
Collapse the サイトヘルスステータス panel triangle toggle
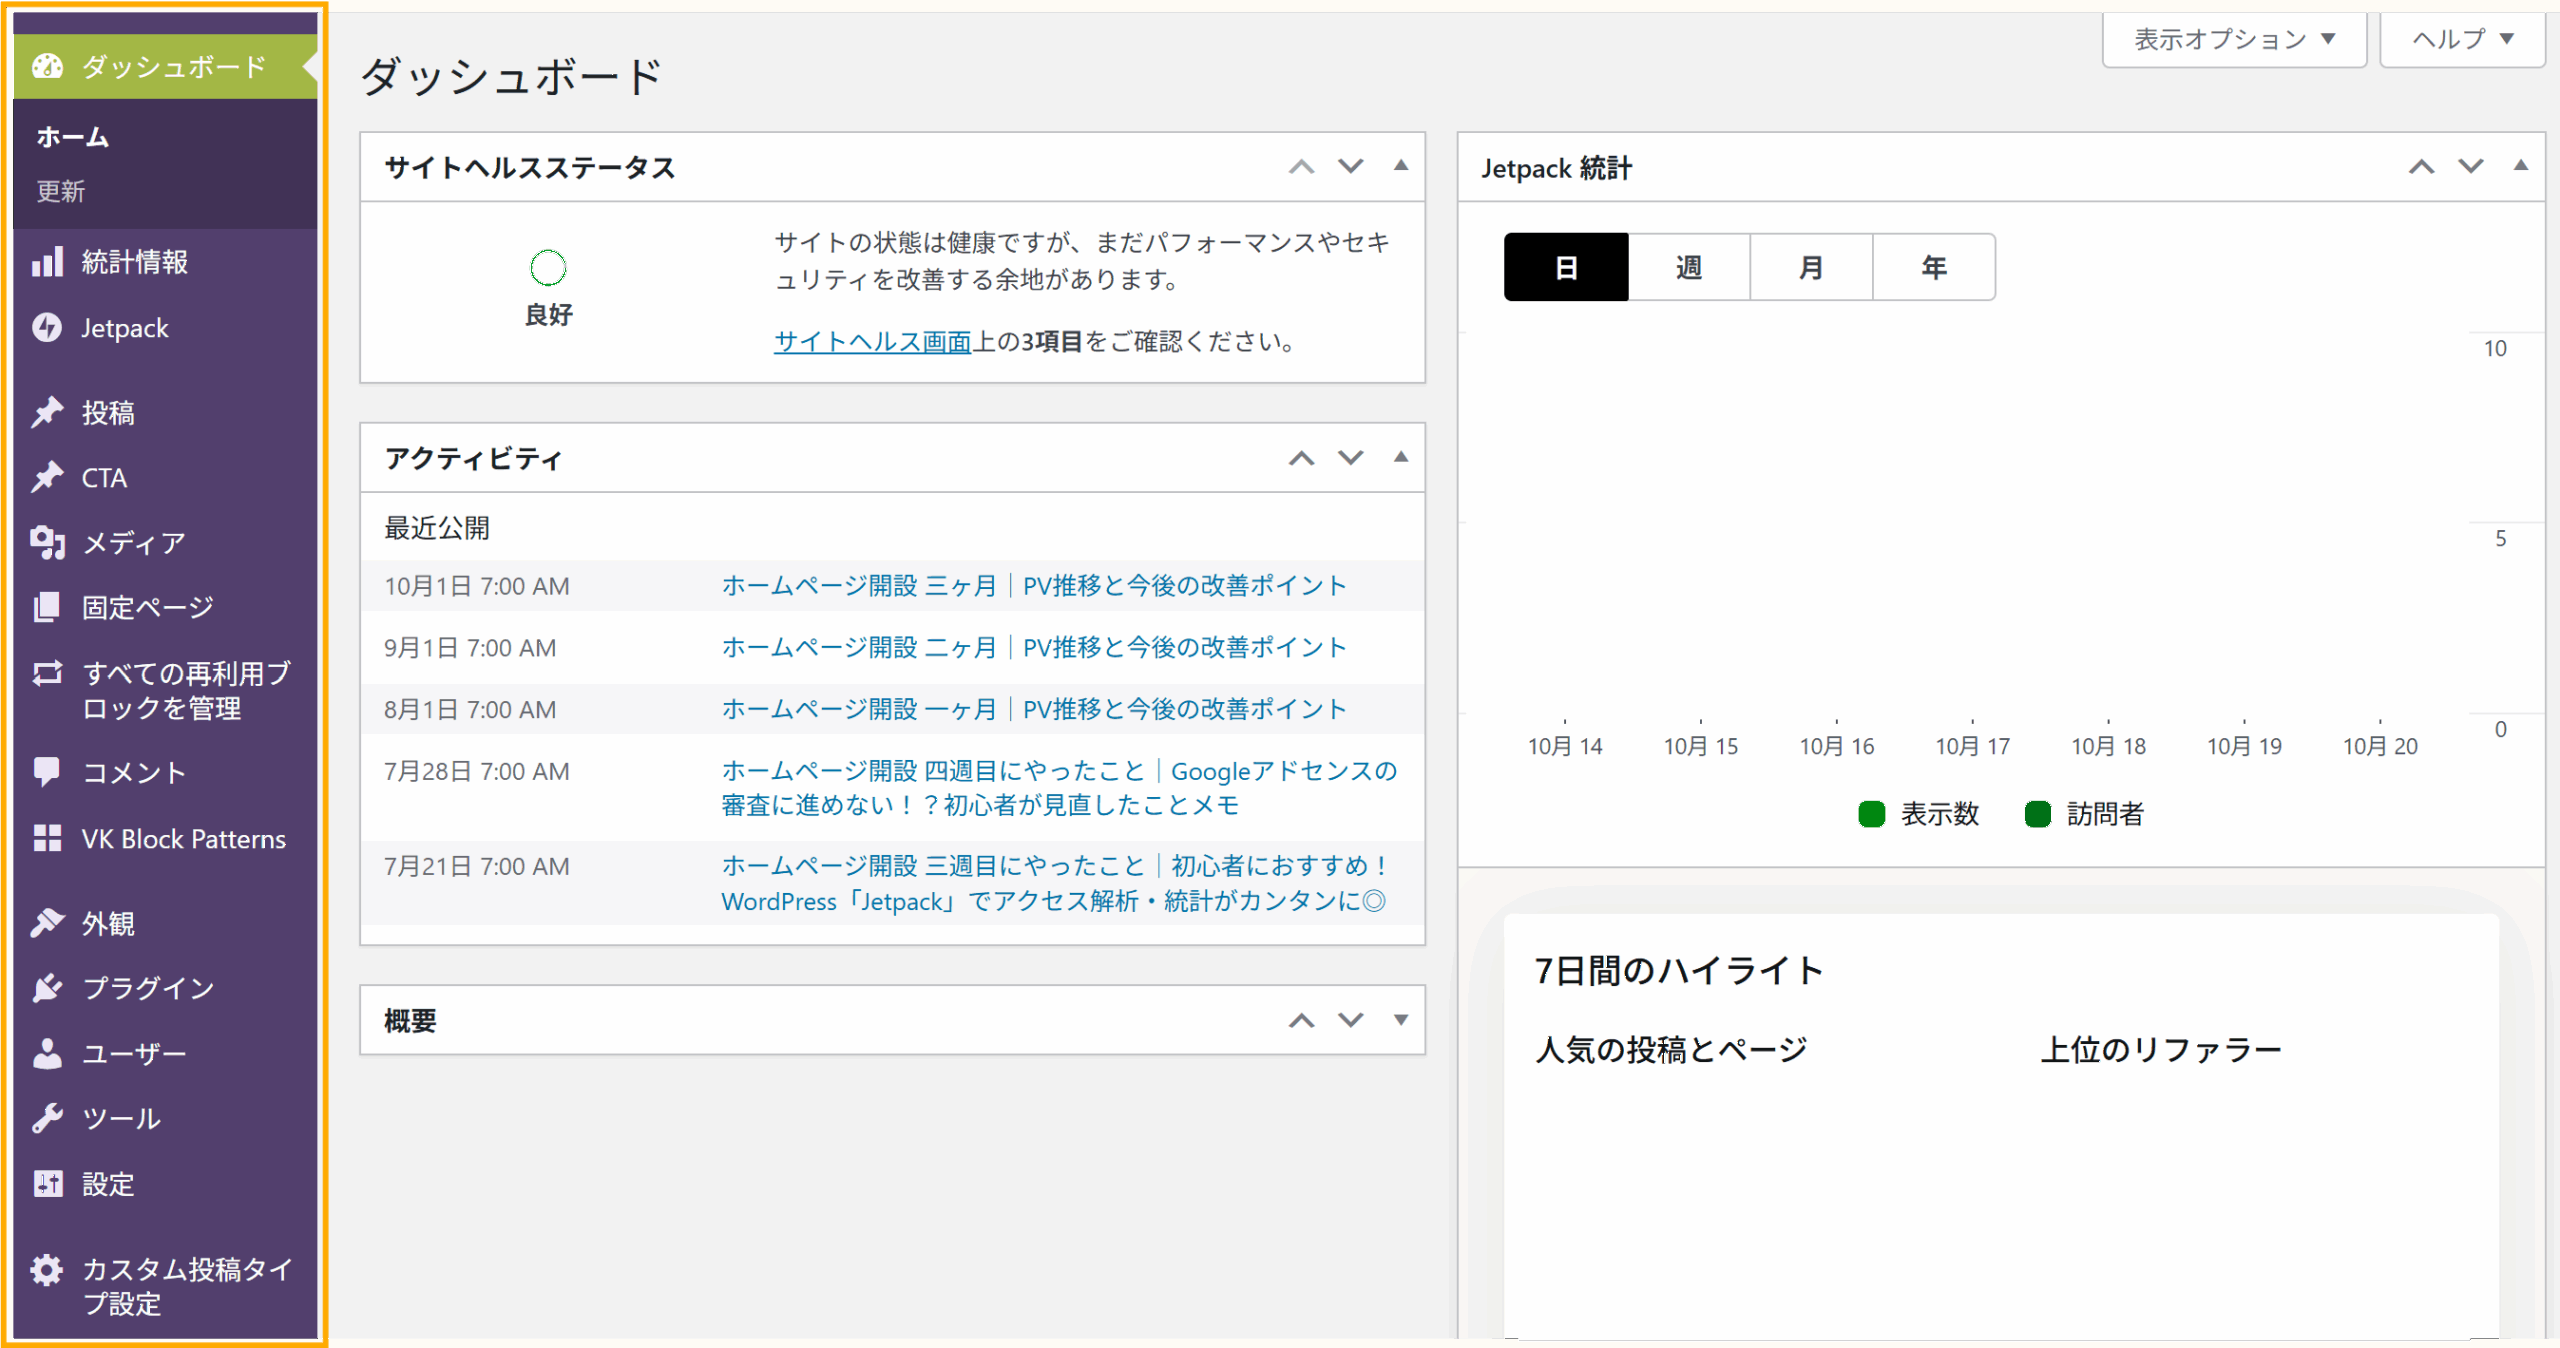[1401, 166]
